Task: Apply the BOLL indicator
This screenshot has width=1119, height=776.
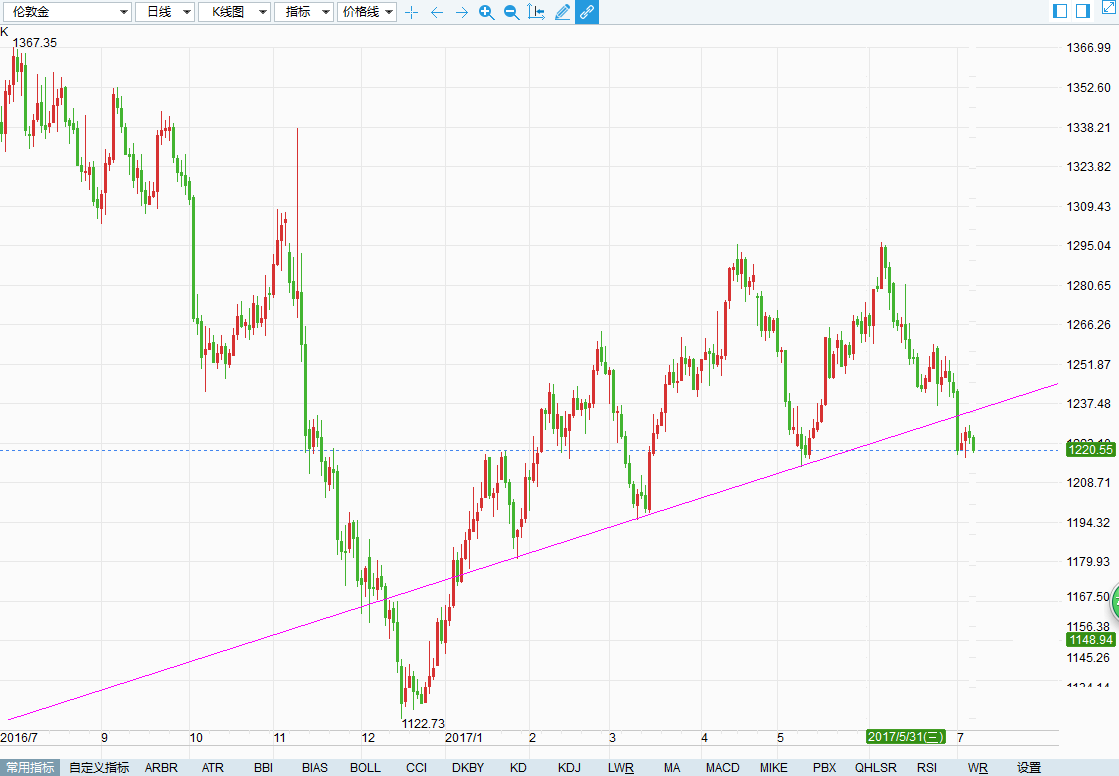Action: coord(365,767)
